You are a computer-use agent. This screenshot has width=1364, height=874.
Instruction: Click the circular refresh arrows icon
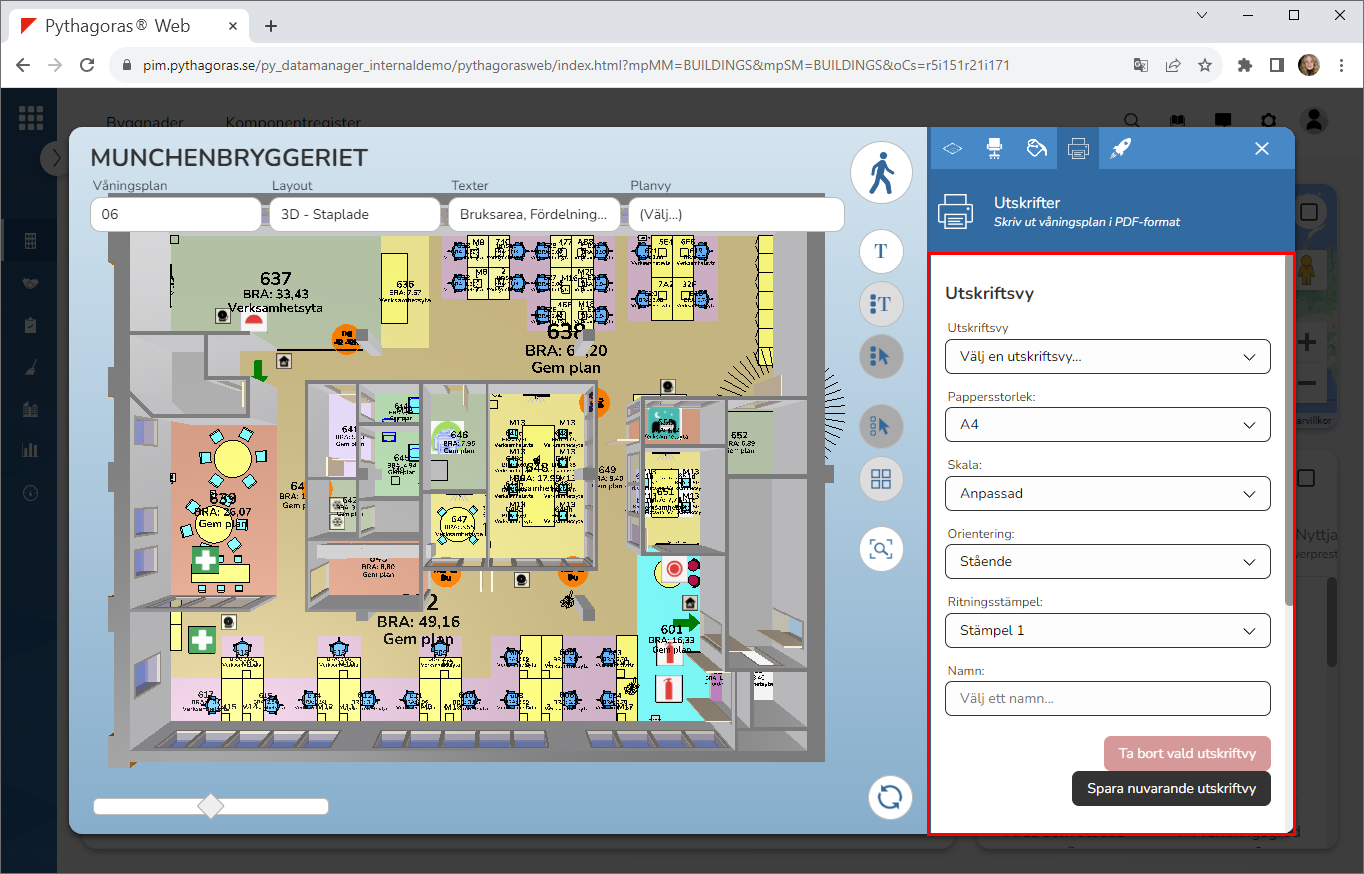click(x=890, y=797)
